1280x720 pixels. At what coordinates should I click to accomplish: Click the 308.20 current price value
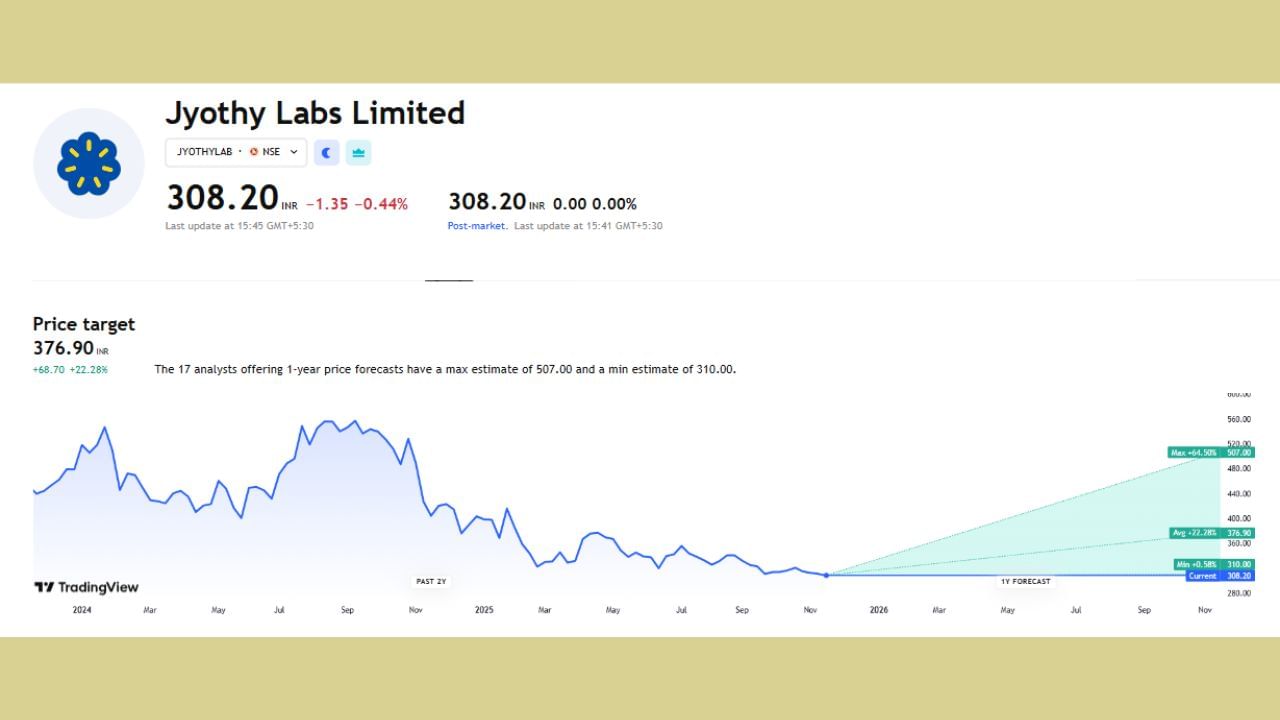click(222, 197)
